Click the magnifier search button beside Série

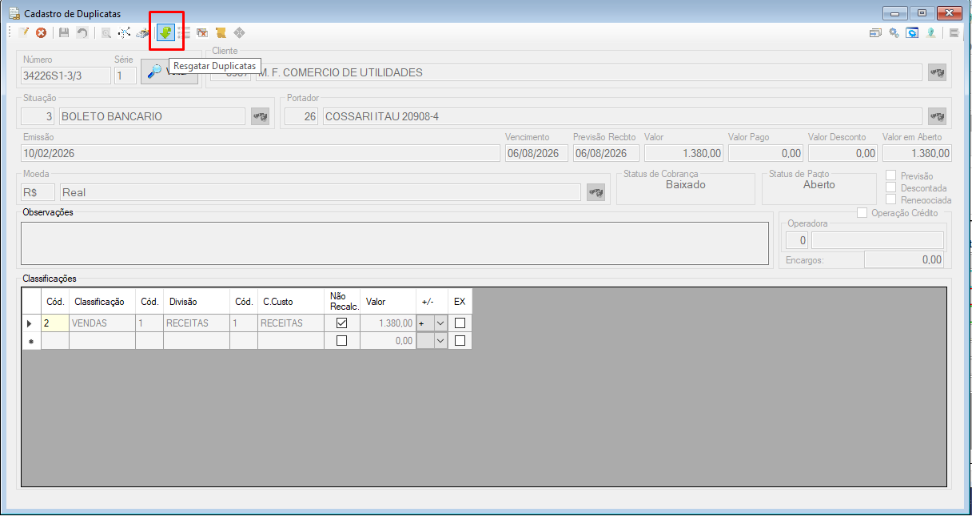pyautogui.click(x=169, y=72)
